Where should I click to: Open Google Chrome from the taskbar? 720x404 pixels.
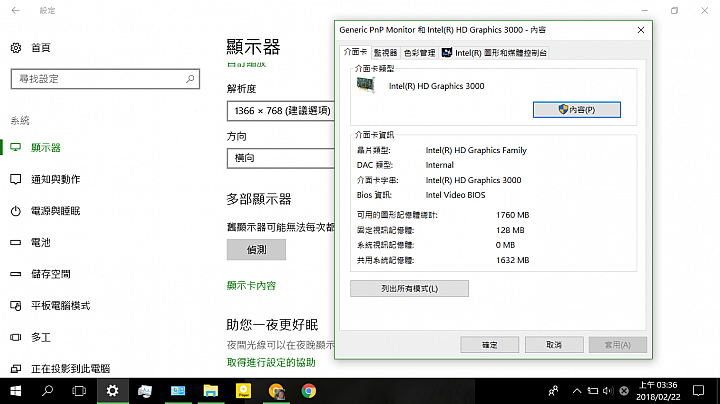(x=309, y=391)
